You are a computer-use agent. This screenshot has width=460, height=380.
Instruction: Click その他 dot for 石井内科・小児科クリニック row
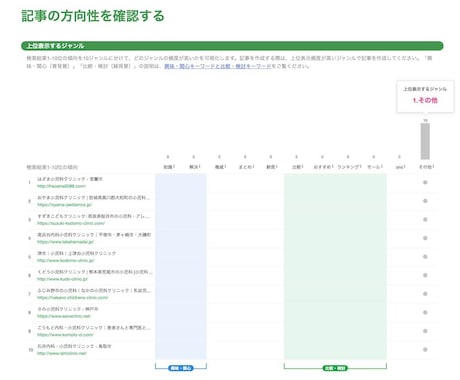coord(425,350)
